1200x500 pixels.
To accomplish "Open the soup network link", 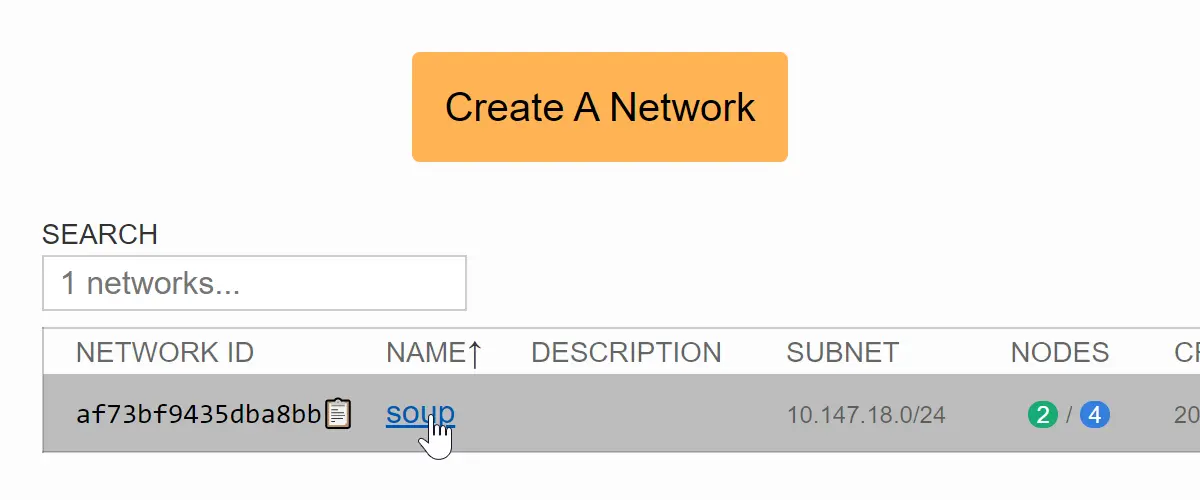I will (x=420, y=413).
